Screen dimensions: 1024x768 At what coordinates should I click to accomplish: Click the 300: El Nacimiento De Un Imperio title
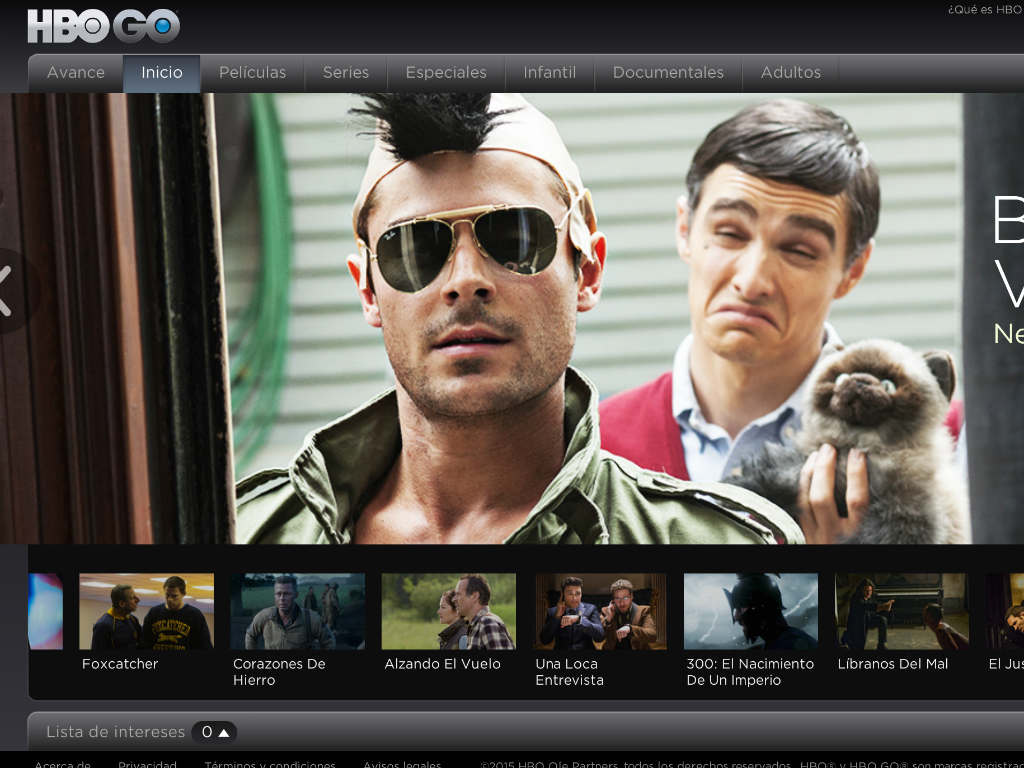coord(750,672)
